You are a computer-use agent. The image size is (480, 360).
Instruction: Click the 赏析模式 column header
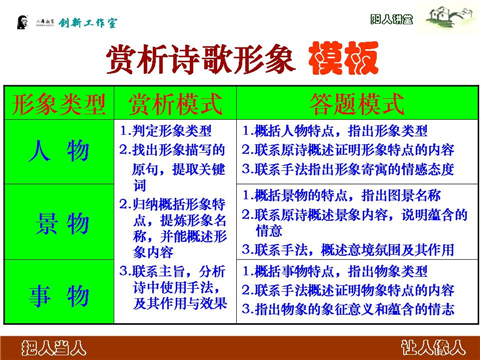[x=175, y=104]
